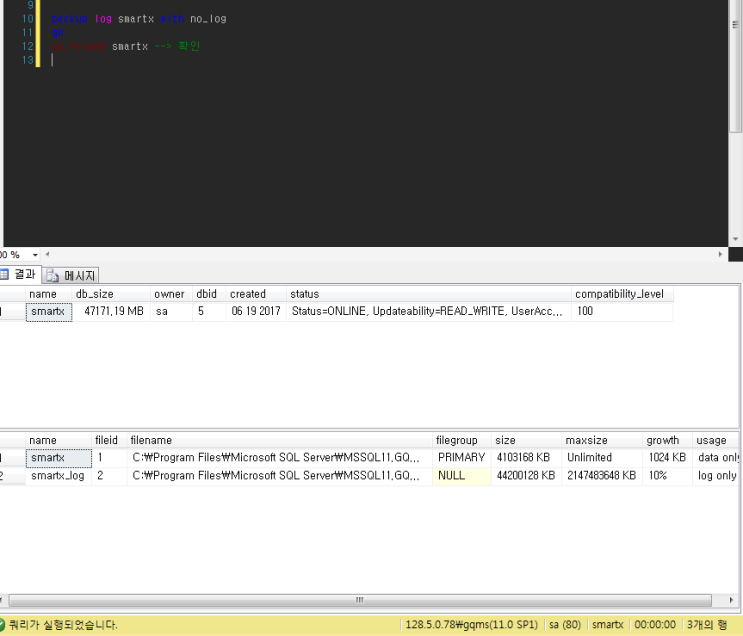Screen dimensions: 743x636
Task: Click the sa (80) login in status bar
Action: (x=565, y=625)
